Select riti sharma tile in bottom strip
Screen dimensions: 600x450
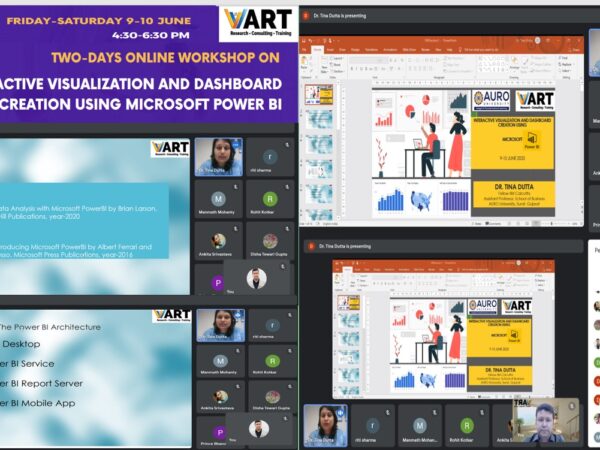[373, 426]
